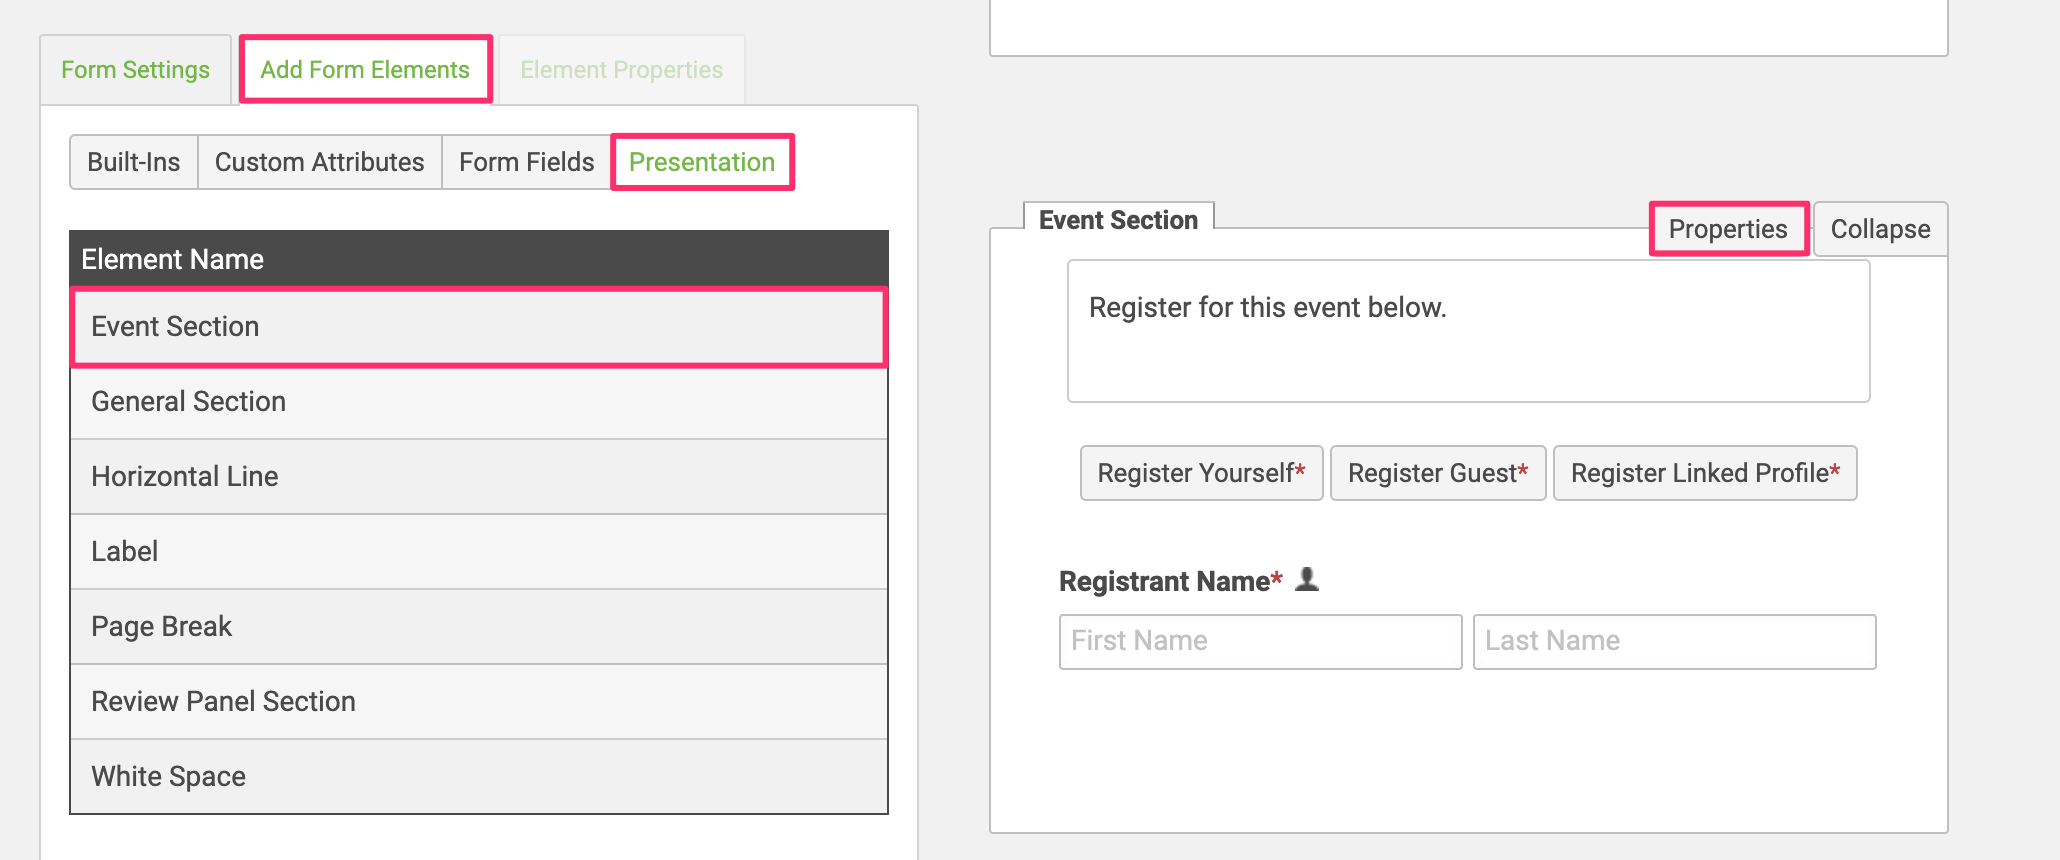Pick the Label element row
This screenshot has width=2060, height=860.
pyautogui.click(x=479, y=552)
